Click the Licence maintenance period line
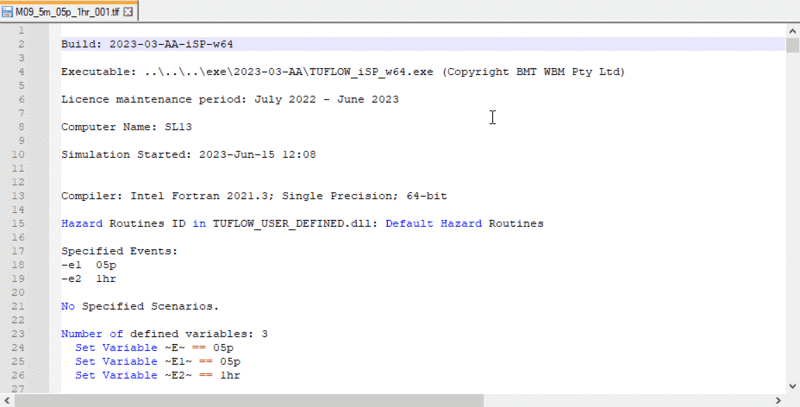Image resolution: width=800 pixels, height=407 pixels. pyautogui.click(x=230, y=99)
